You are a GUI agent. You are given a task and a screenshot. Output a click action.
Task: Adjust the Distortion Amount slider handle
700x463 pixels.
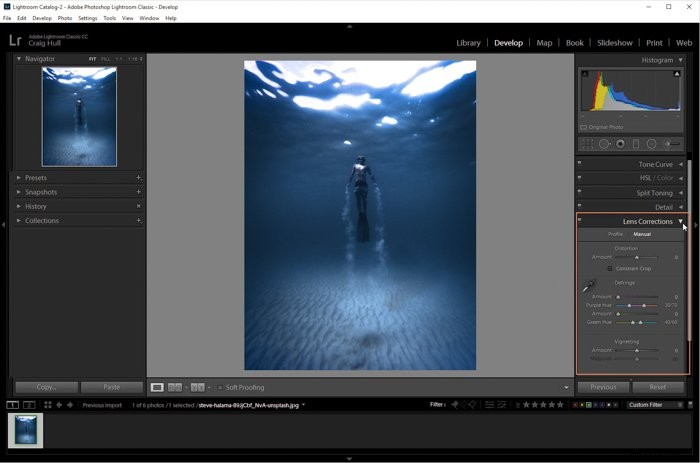coord(637,258)
